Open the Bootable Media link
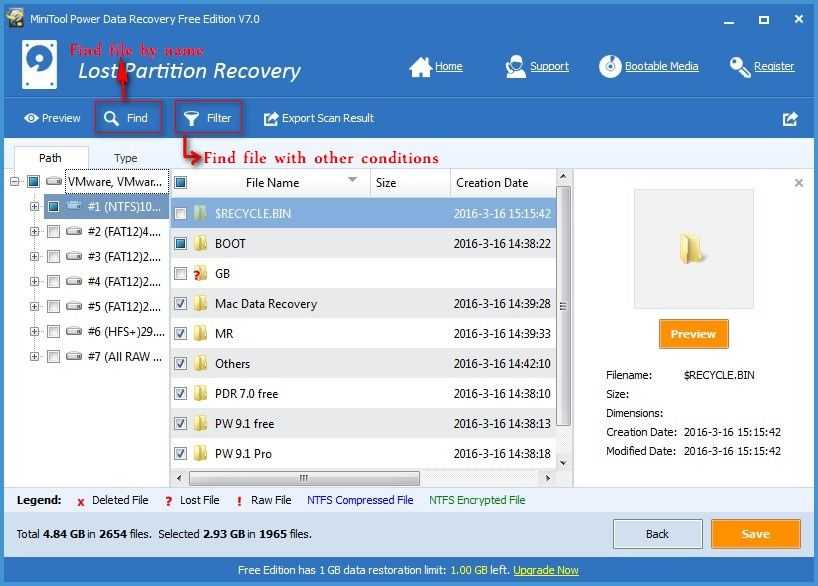Screen dimensions: 818x586 [661, 66]
